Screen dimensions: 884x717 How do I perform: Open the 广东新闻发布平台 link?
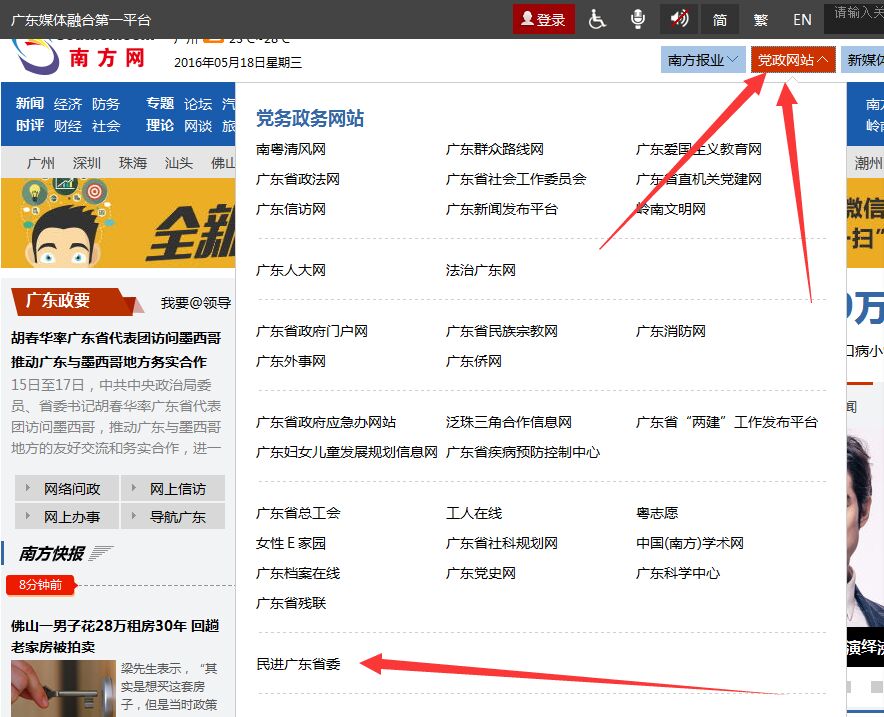coord(502,209)
